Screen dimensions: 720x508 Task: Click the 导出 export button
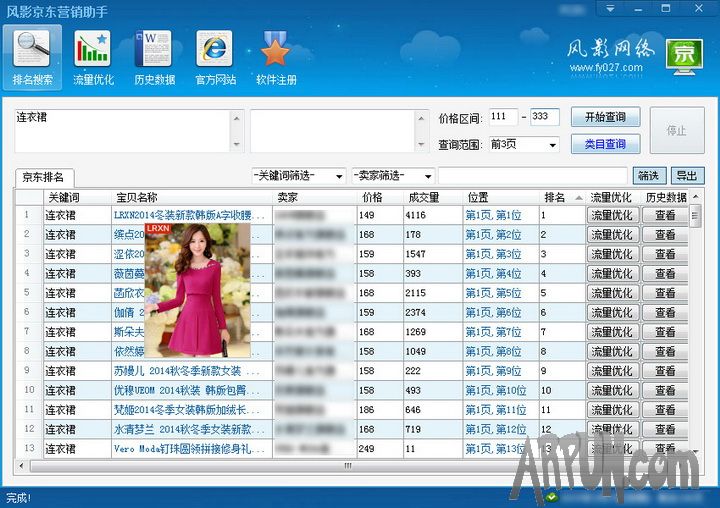(x=687, y=176)
